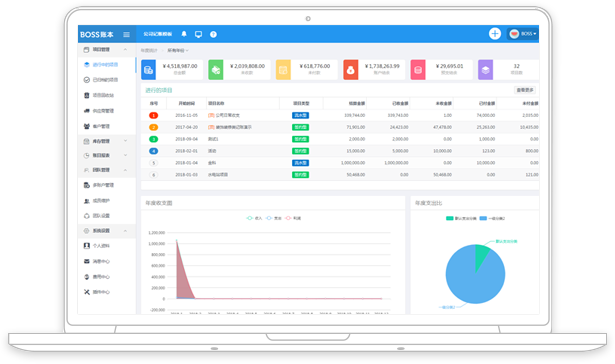The width and height of the screenshot is (615, 364).
Task: Collapse the team management section chevron
Action: (x=125, y=170)
